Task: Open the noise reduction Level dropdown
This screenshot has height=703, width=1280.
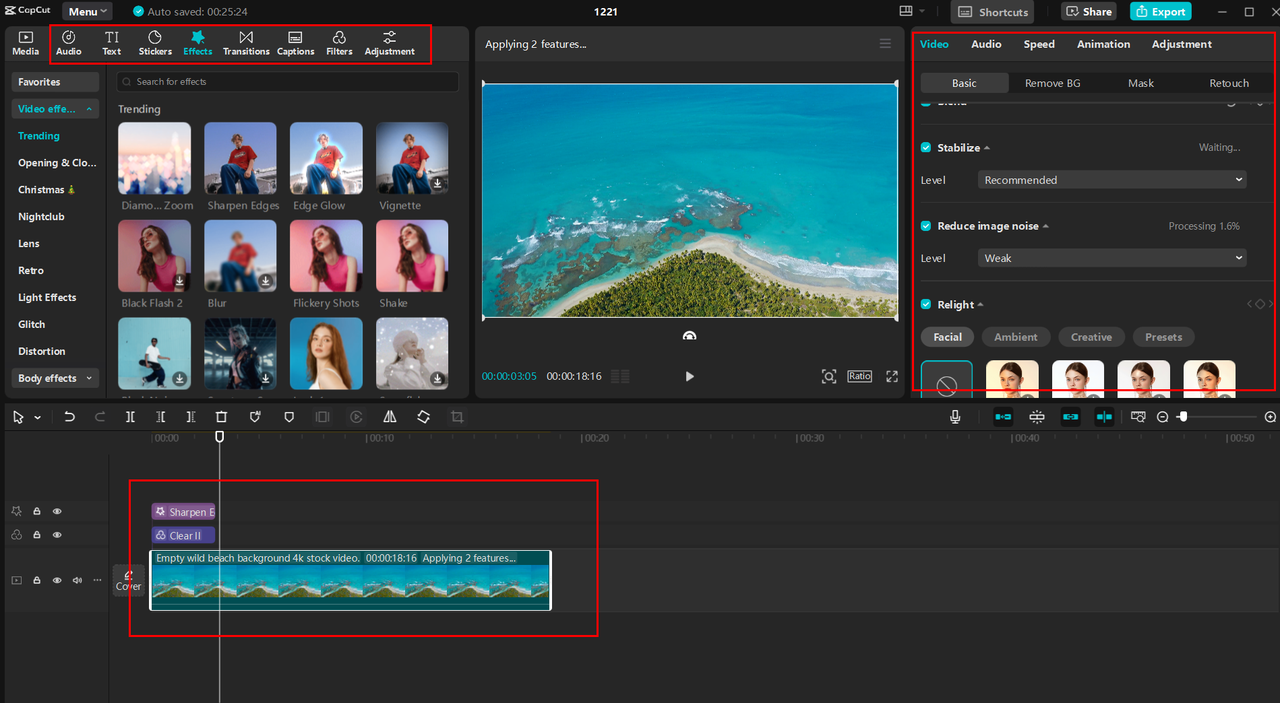Action: (x=1112, y=258)
